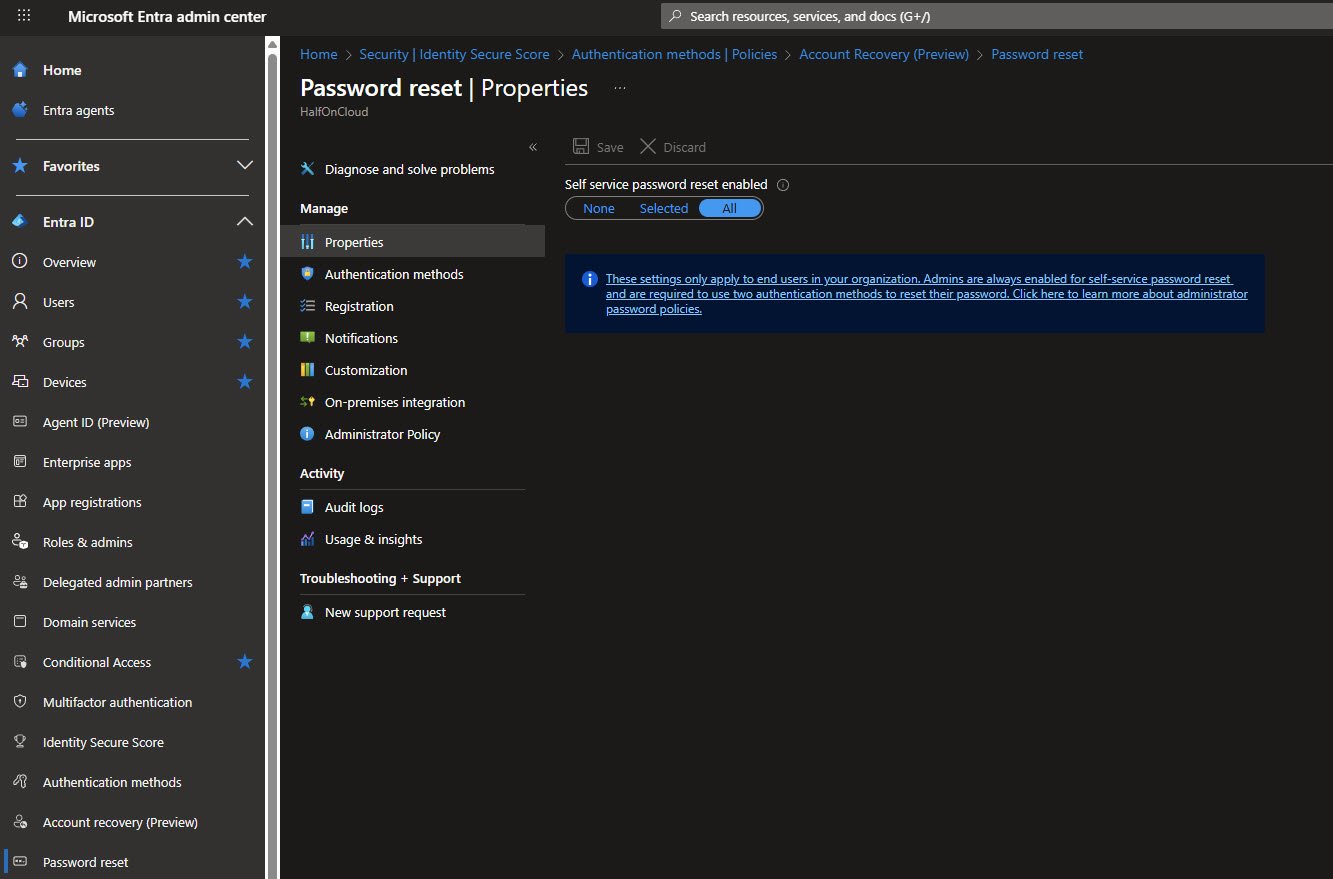Click the info icon beside password reset label
The image size is (1333, 879).
[783, 185]
